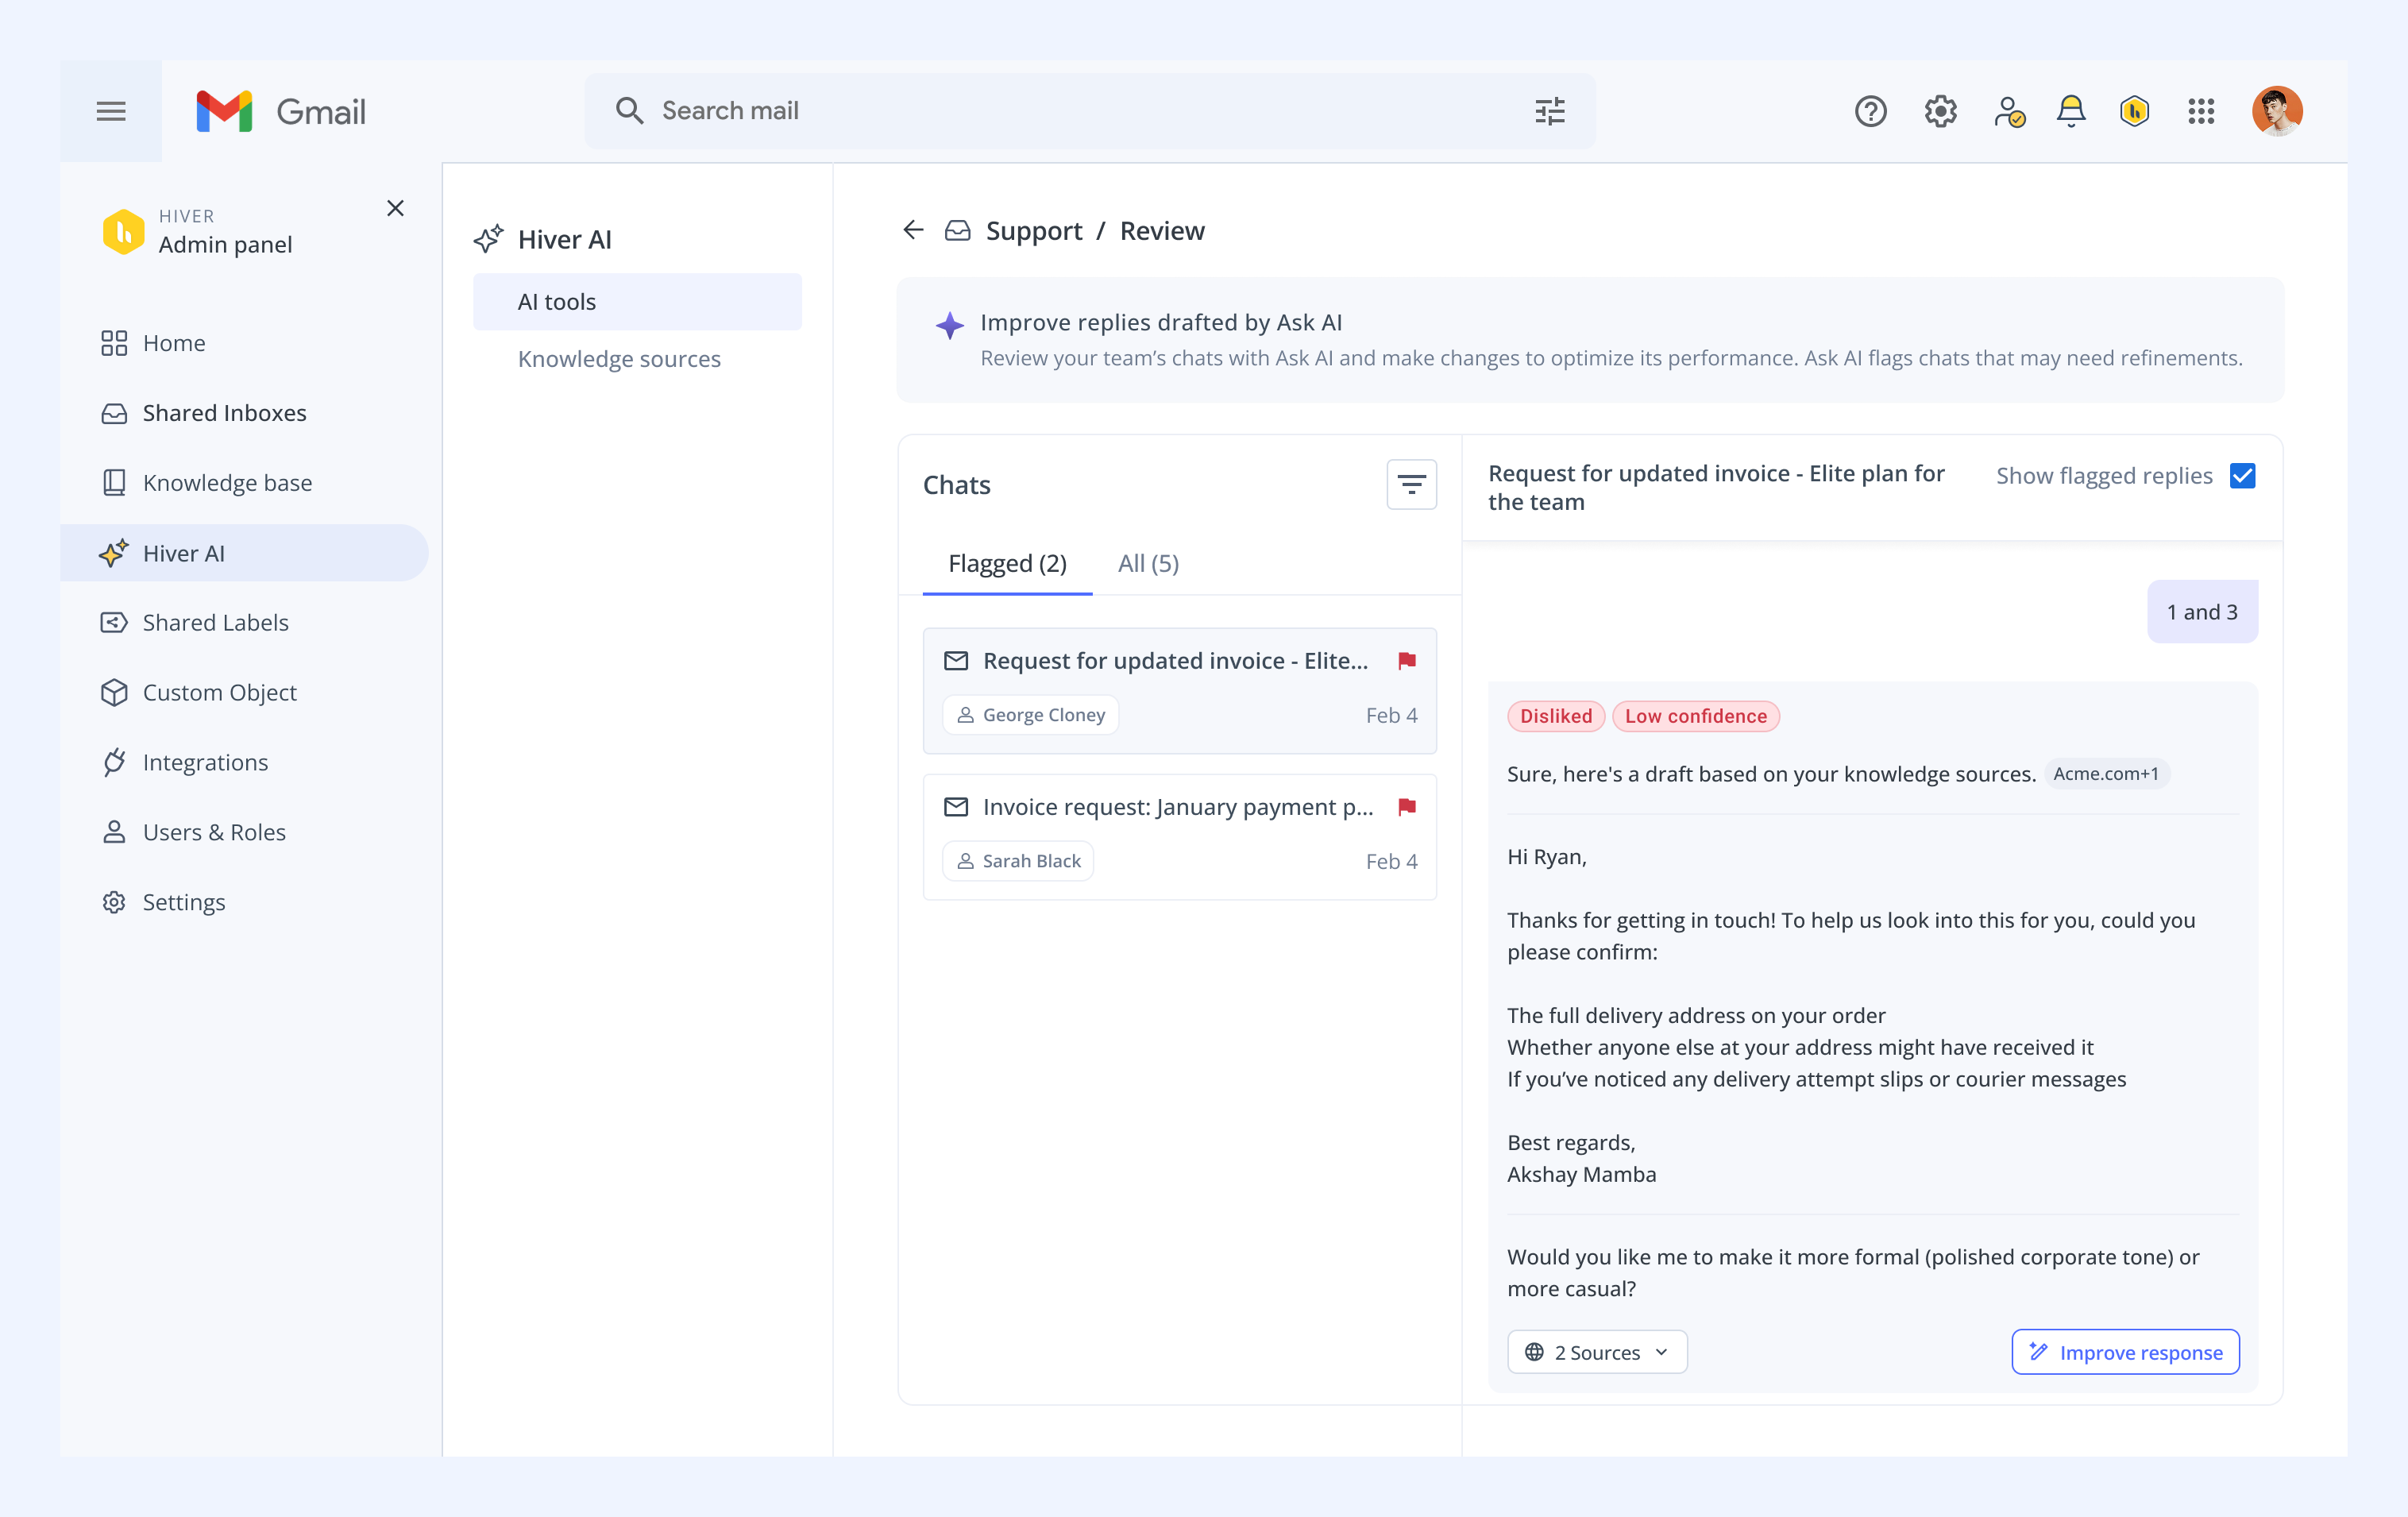Switch to the All (5) tab

(1148, 563)
